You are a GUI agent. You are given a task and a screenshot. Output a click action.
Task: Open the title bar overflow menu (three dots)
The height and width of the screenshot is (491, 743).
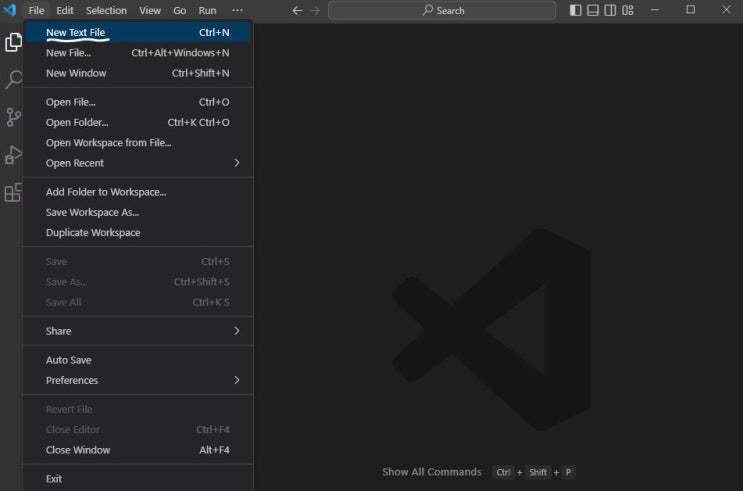(237, 10)
